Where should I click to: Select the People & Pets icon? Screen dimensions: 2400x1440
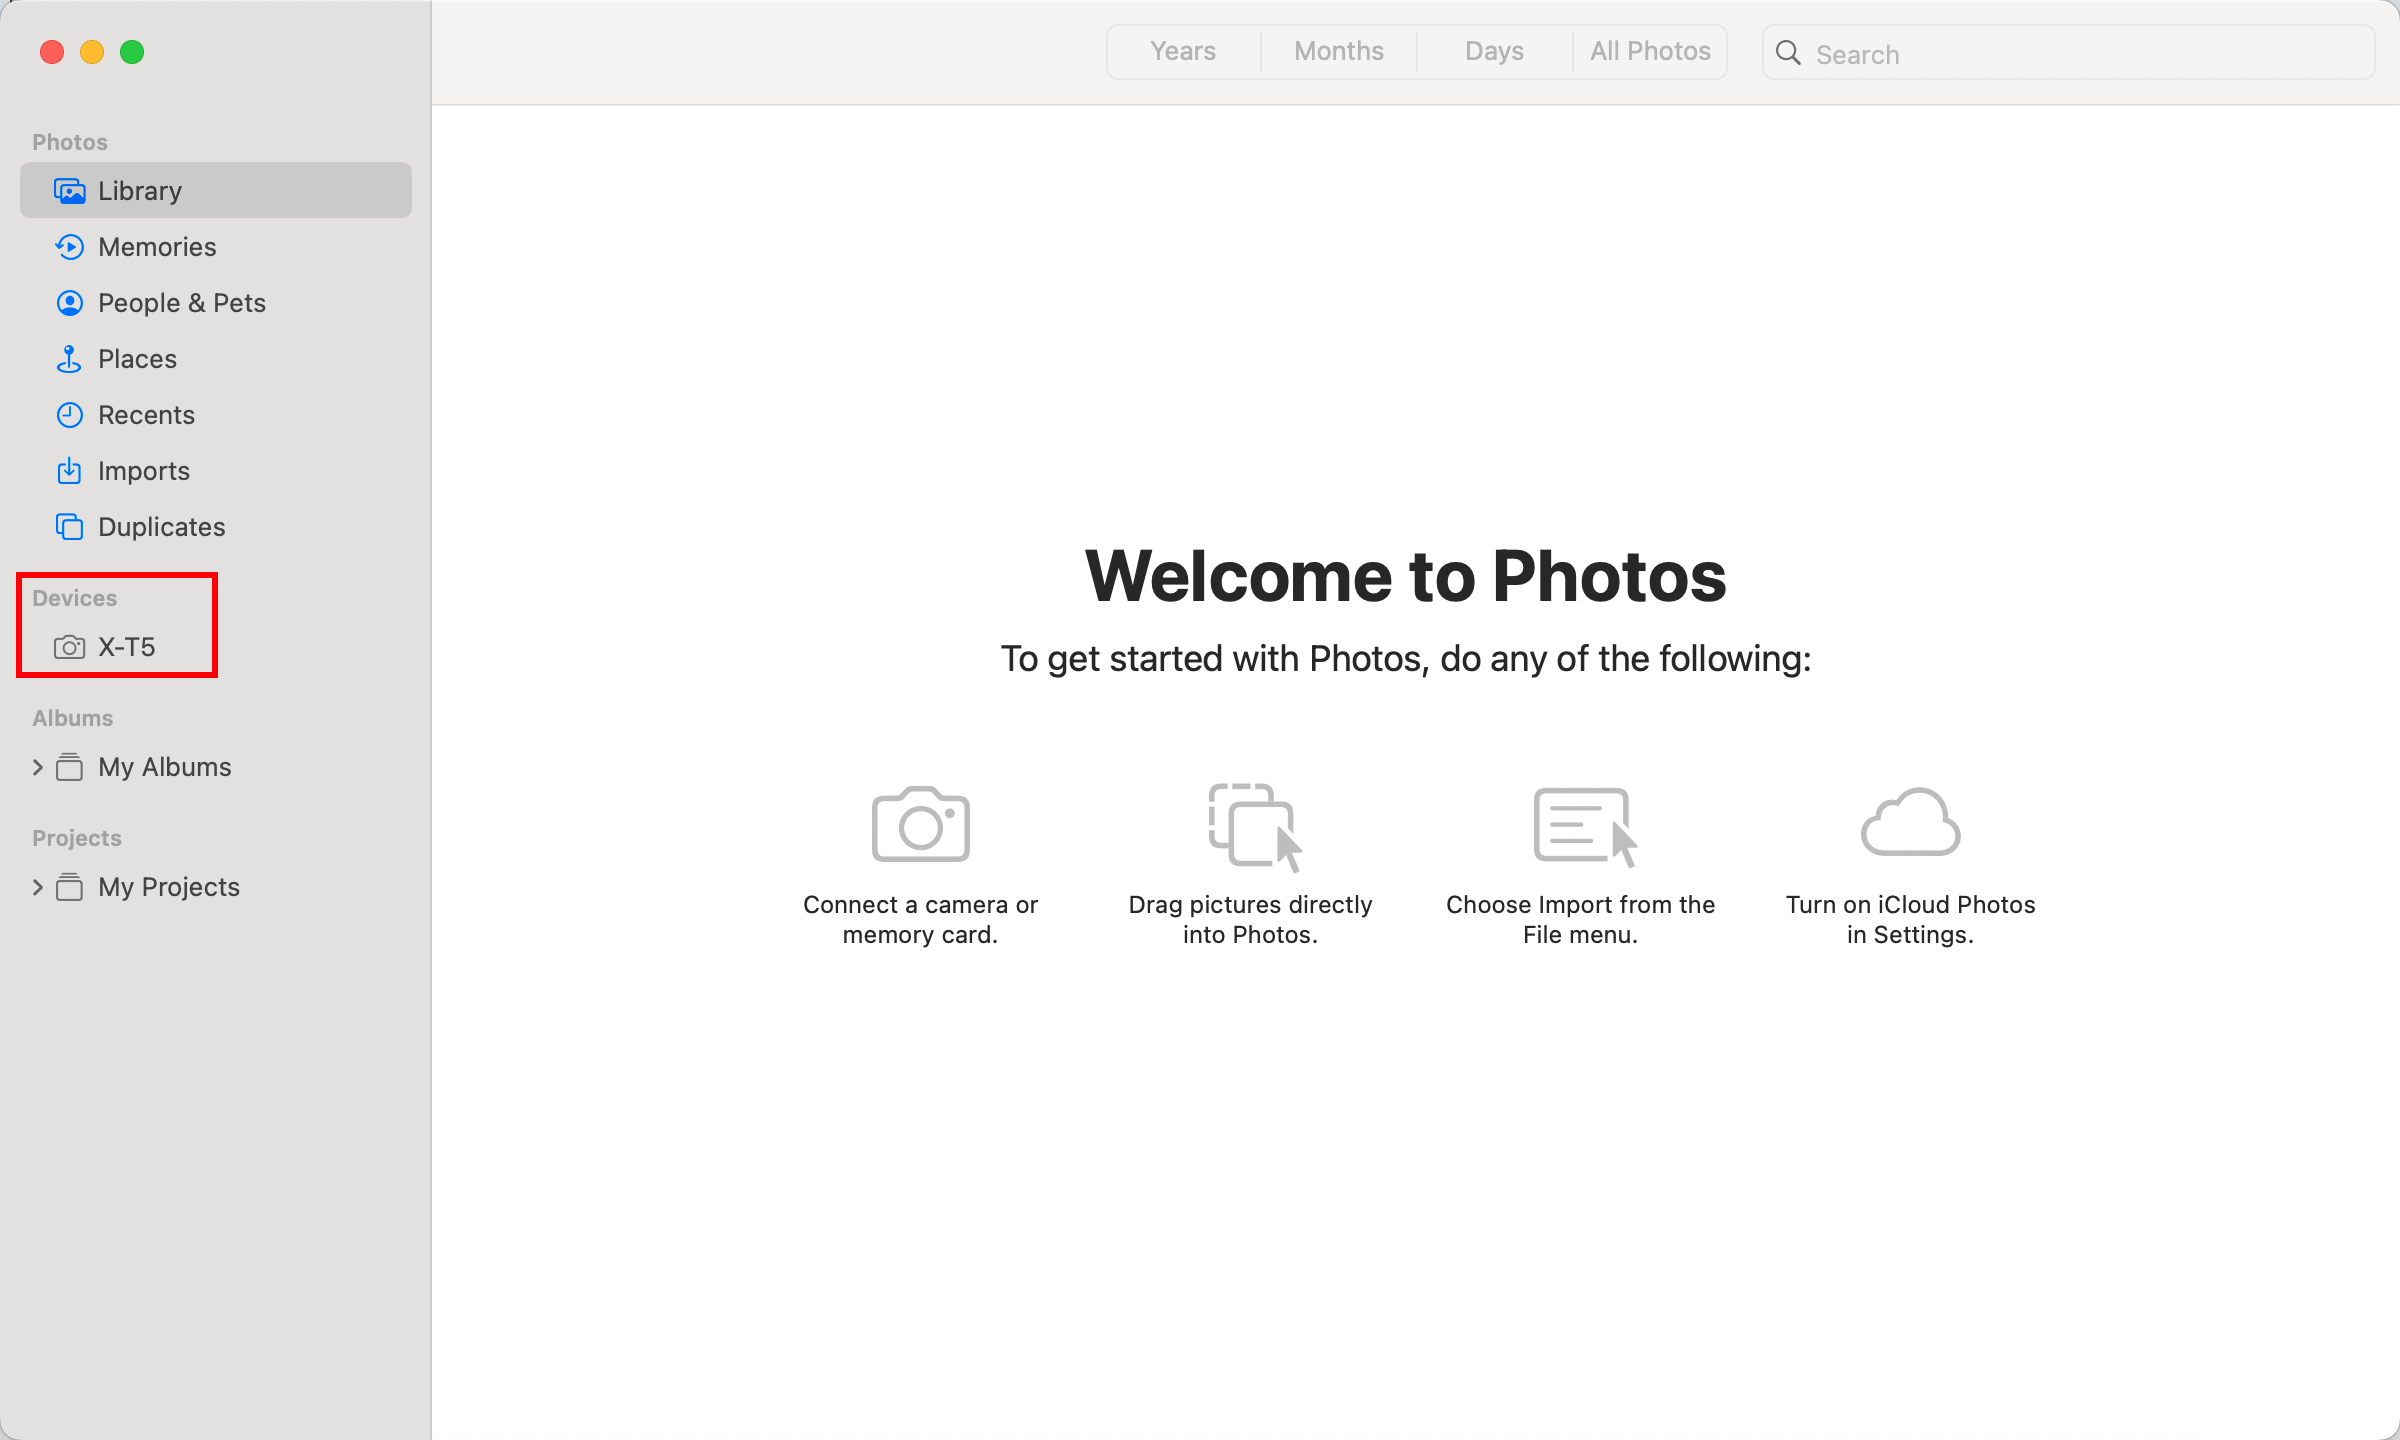(x=69, y=303)
